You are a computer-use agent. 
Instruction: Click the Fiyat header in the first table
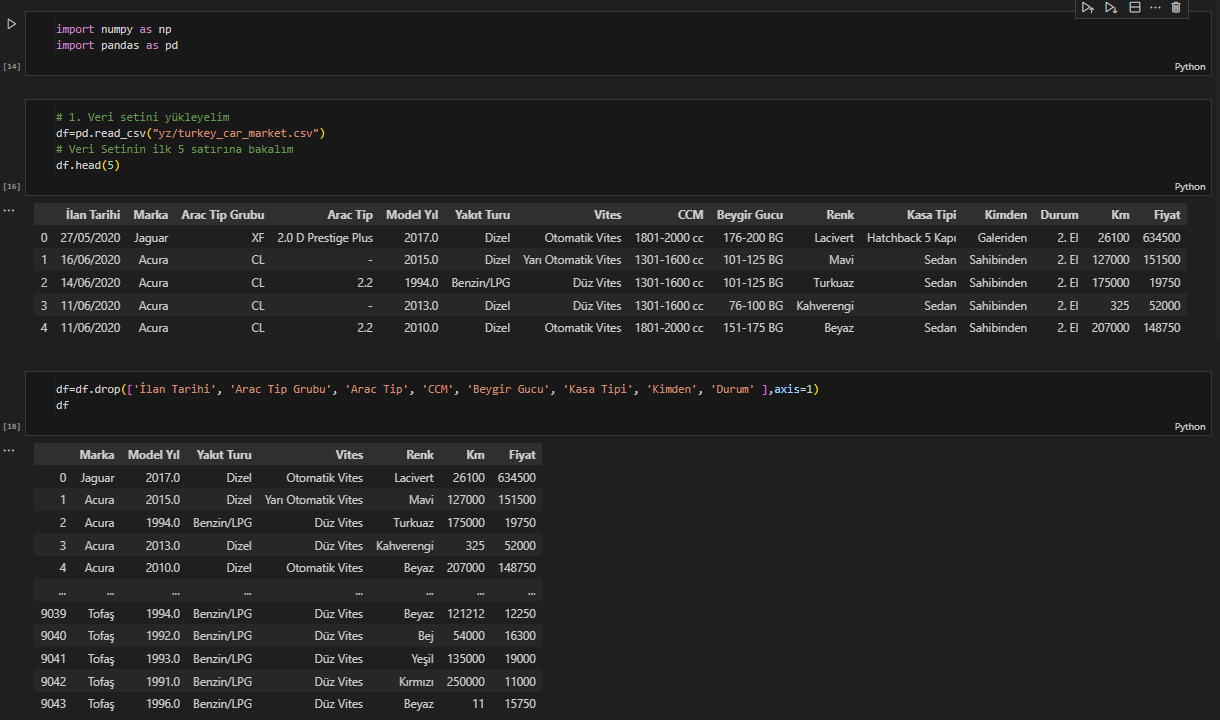tap(1165, 215)
